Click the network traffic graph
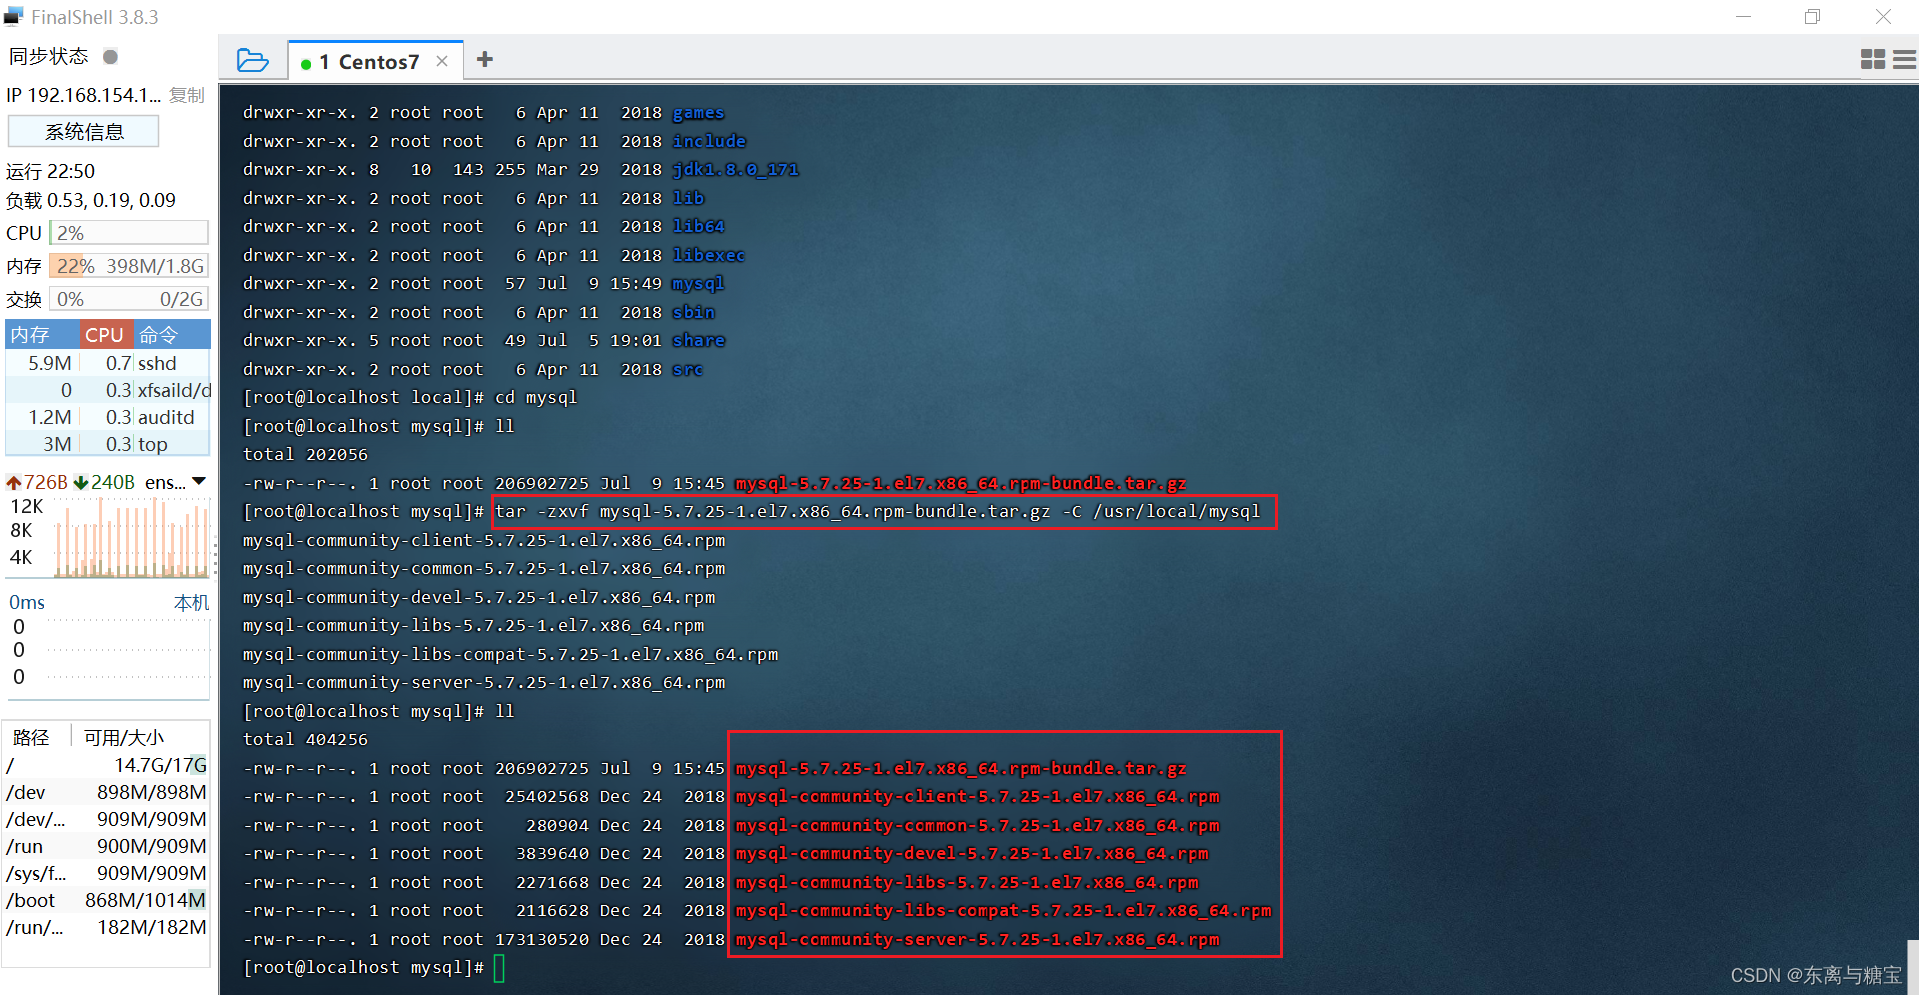The image size is (1919, 995). point(132,538)
